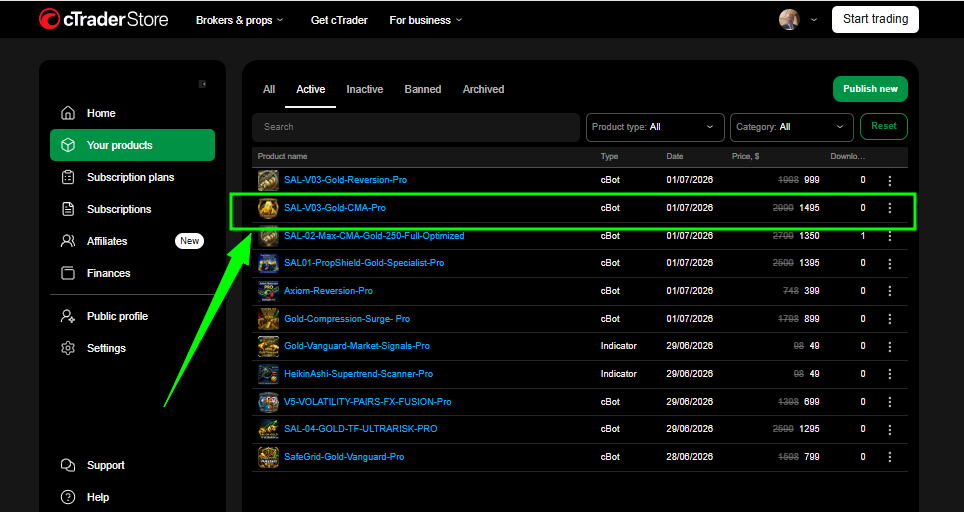Click the Affiliates people icon
Image resolution: width=964 pixels, height=512 pixels.
[68, 241]
